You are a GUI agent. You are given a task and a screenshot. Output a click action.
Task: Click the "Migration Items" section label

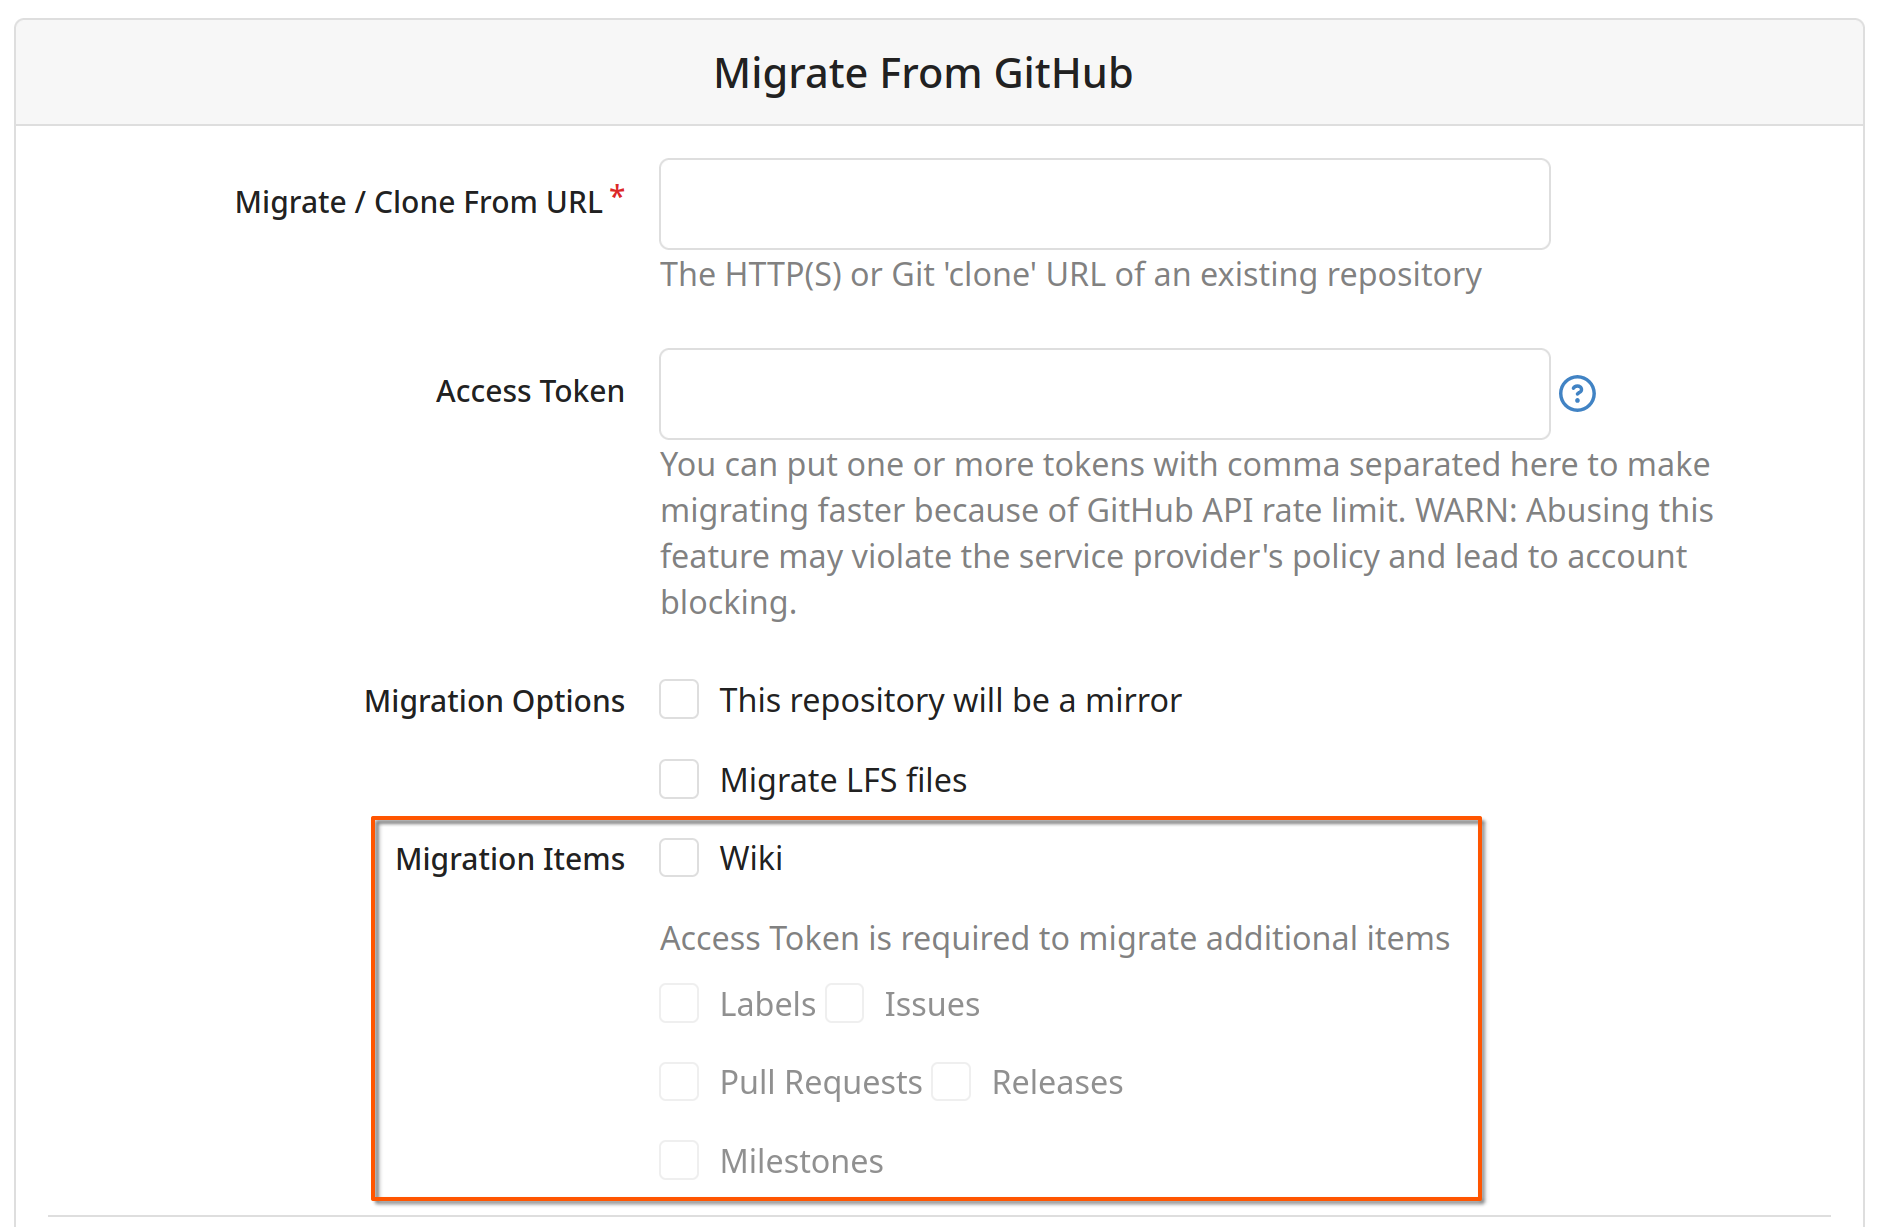tap(509, 860)
